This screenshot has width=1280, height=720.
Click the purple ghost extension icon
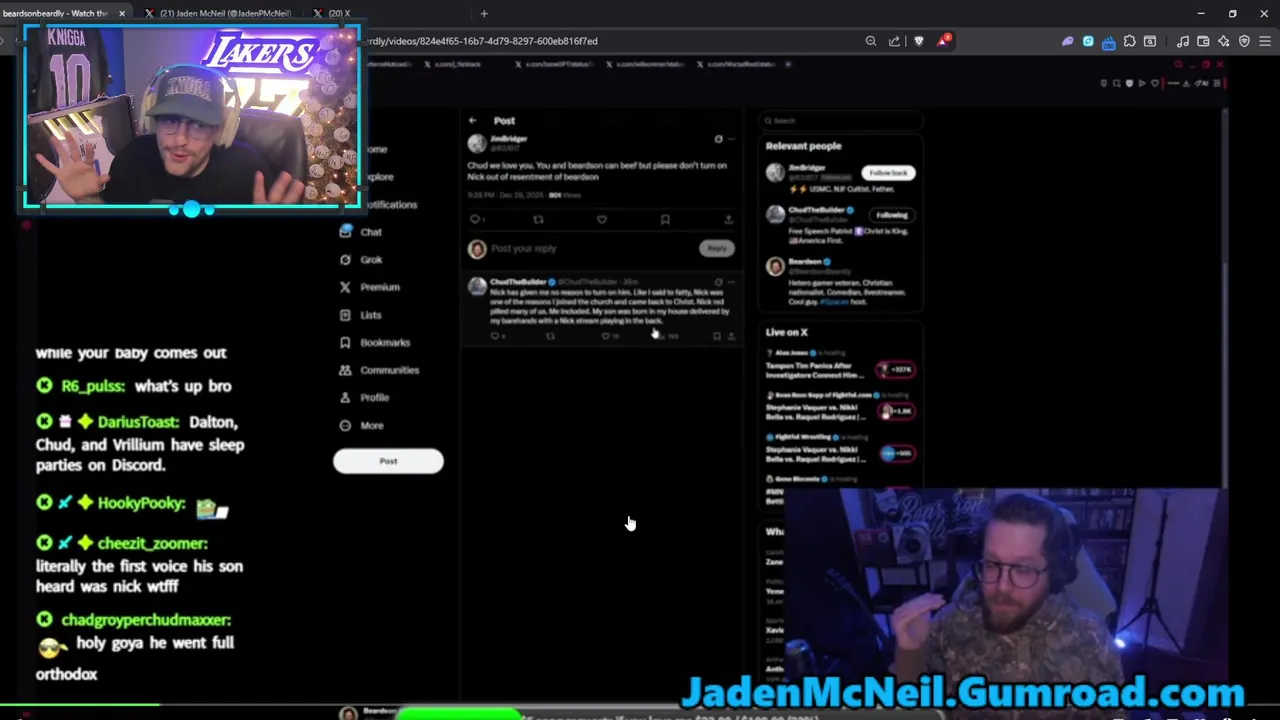coord(1067,41)
